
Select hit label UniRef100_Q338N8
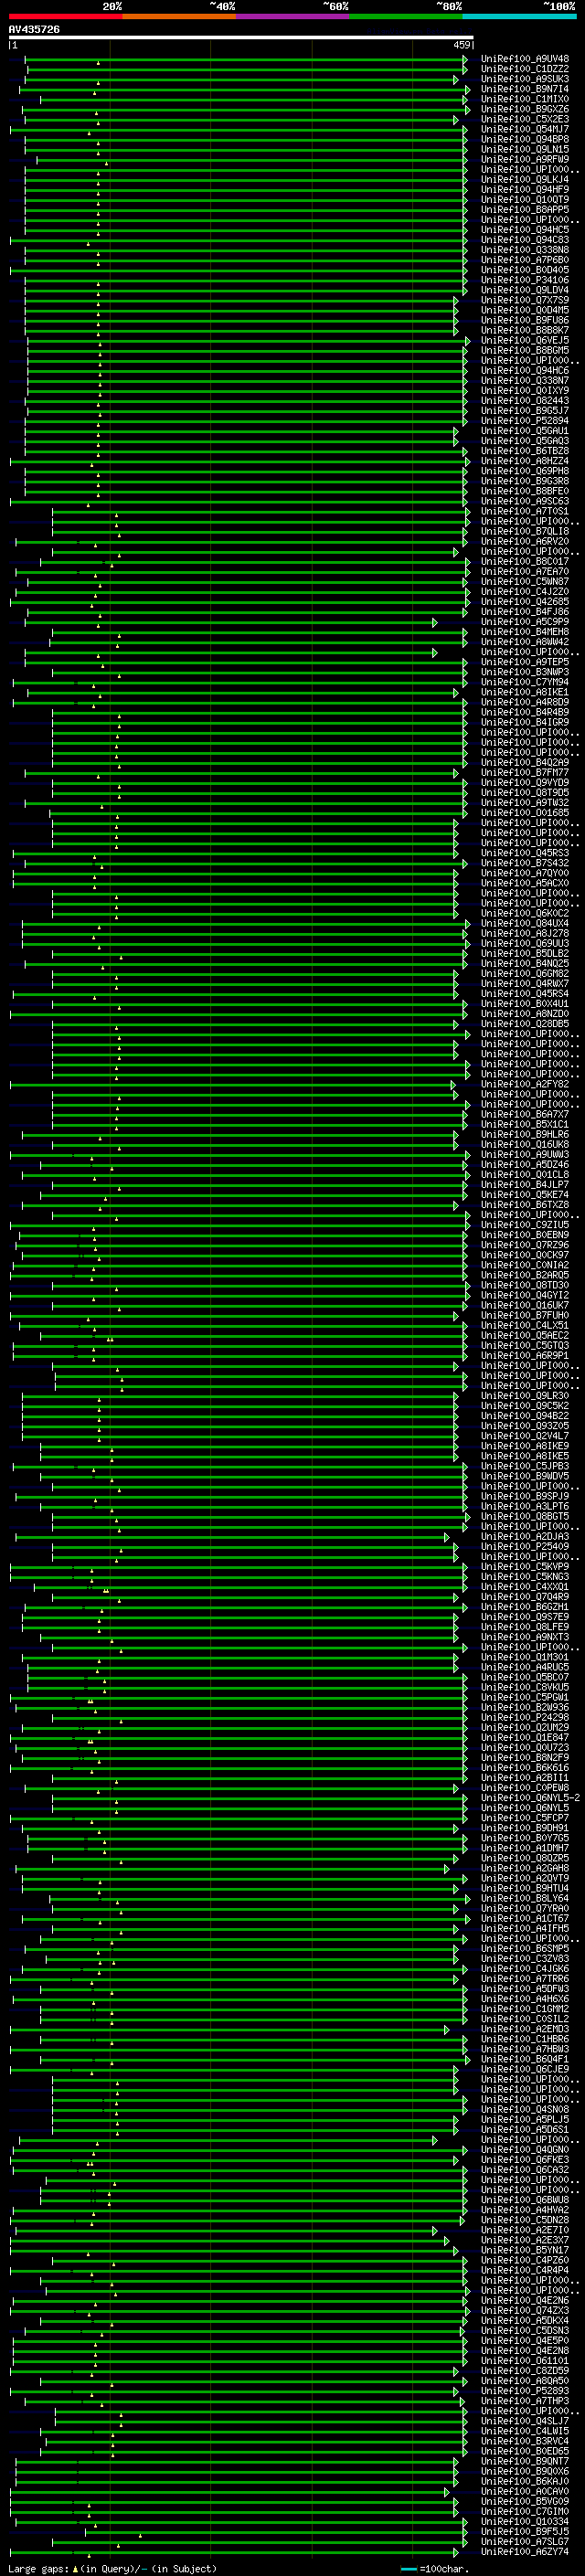click(525, 250)
